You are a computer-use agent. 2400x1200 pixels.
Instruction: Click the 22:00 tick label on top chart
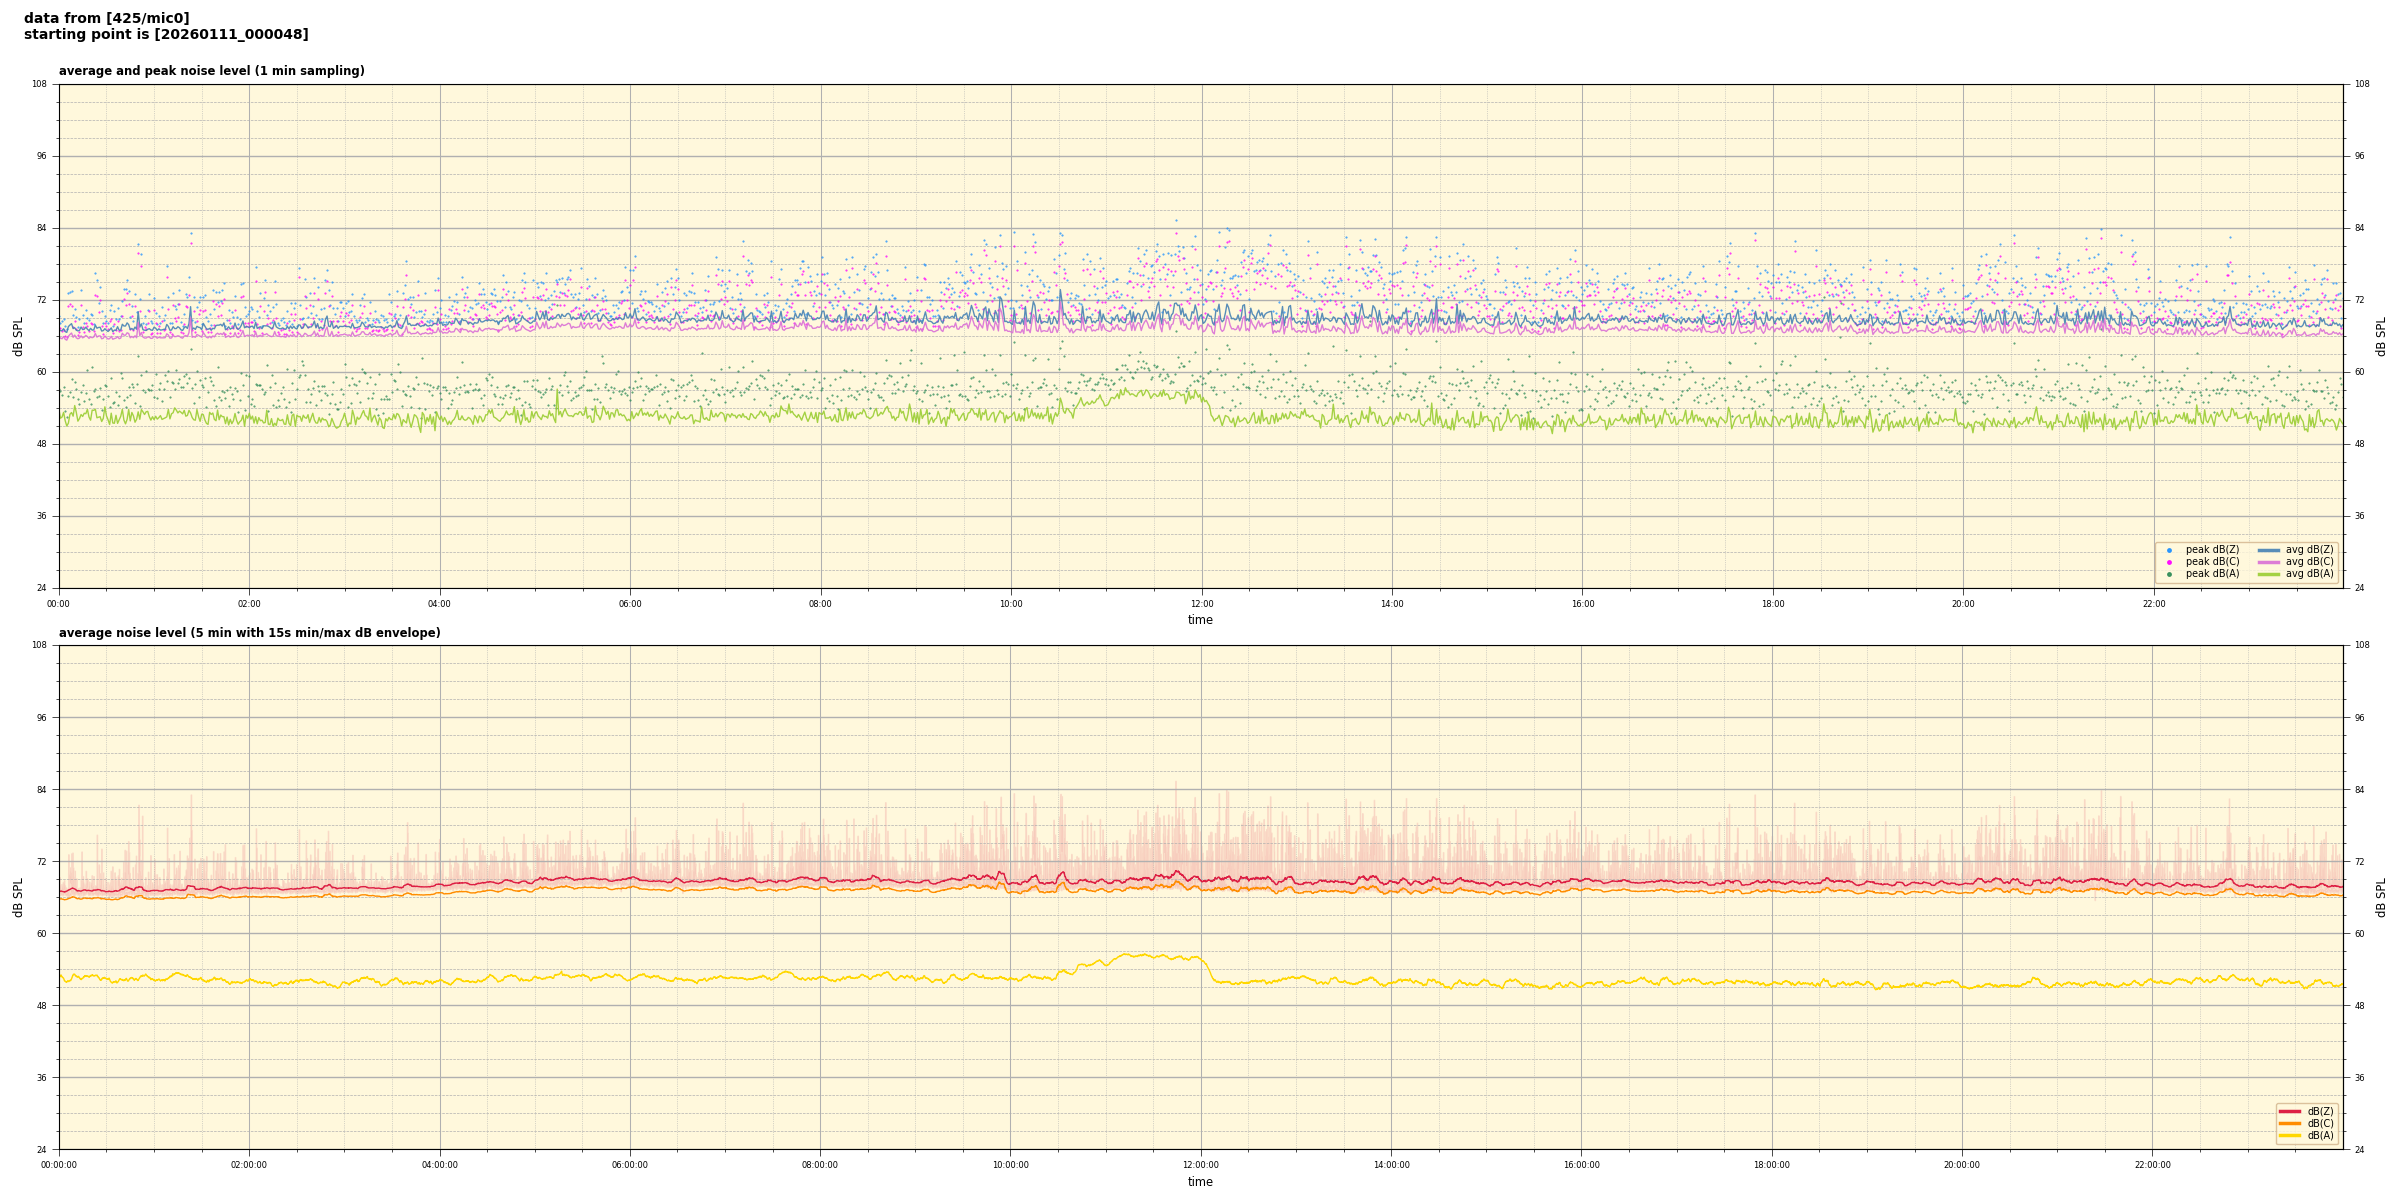pyautogui.click(x=2153, y=604)
